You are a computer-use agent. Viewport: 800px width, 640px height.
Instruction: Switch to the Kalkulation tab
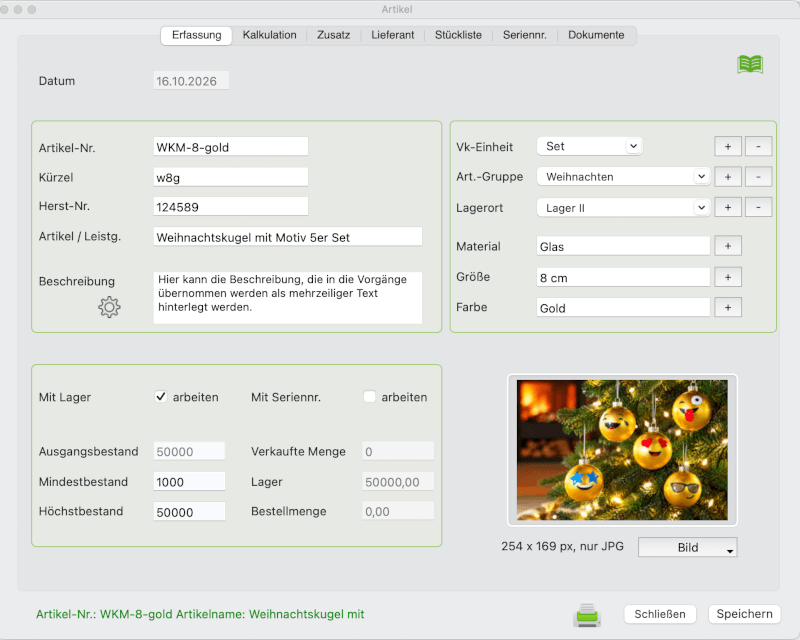point(269,35)
